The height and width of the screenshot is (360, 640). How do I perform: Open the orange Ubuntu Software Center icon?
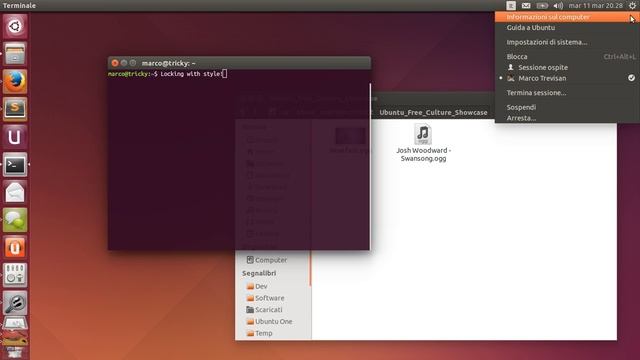coord(15,247)
